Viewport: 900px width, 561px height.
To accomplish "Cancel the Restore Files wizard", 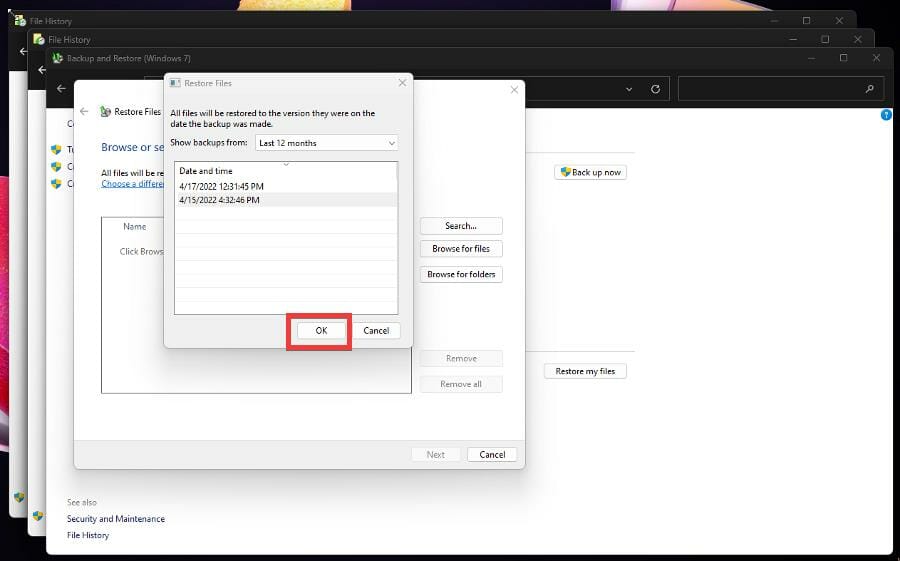I will coord(492,455).
